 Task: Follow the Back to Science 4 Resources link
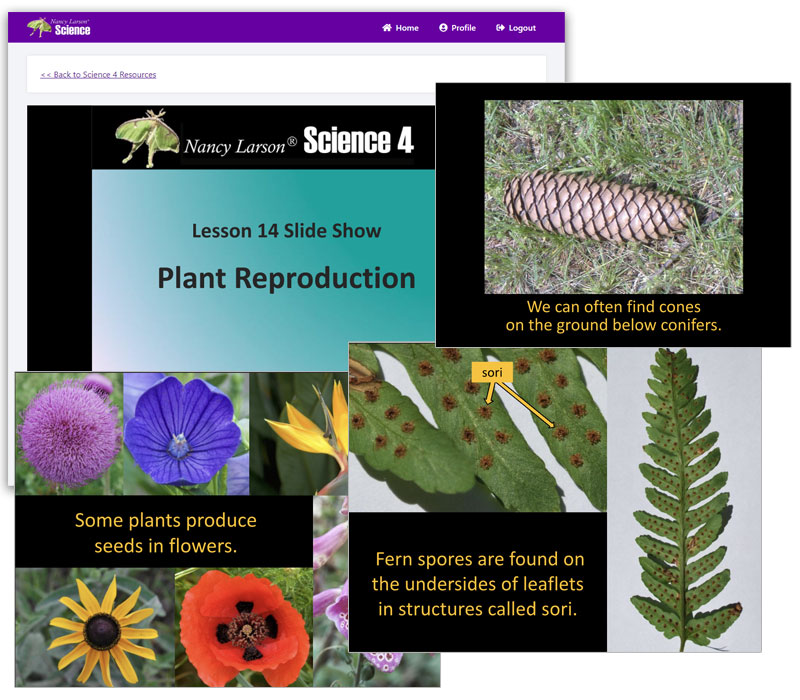click(98, 74)
